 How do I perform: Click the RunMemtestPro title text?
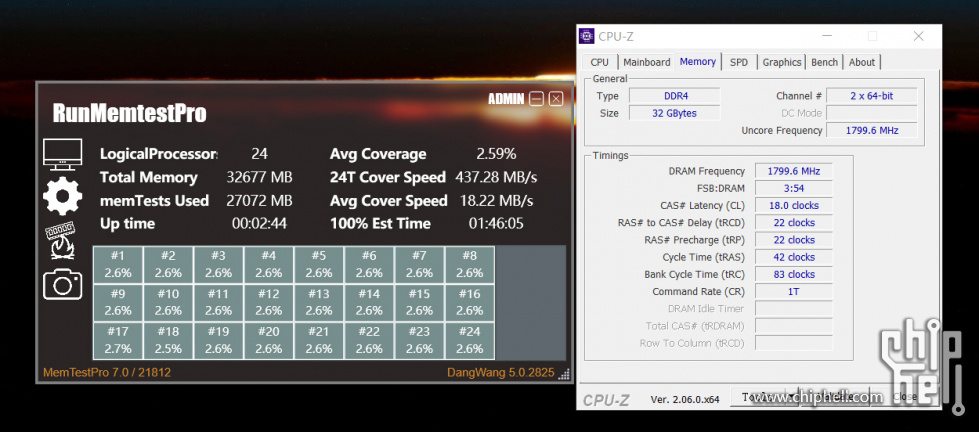pos(129,114)
